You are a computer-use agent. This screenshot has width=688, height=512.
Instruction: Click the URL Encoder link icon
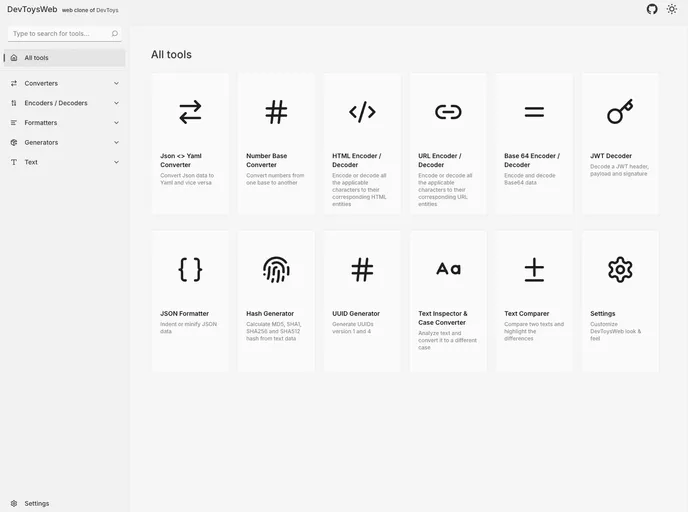[x=448, y=112]
